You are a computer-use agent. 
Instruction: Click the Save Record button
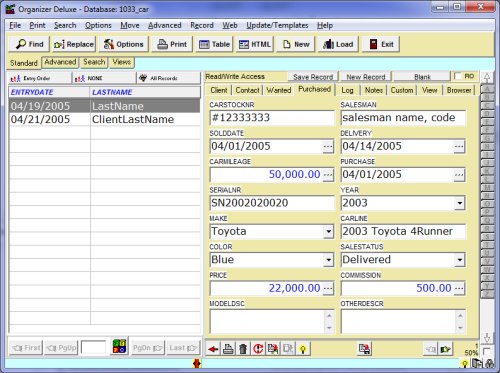pos(313,77)
